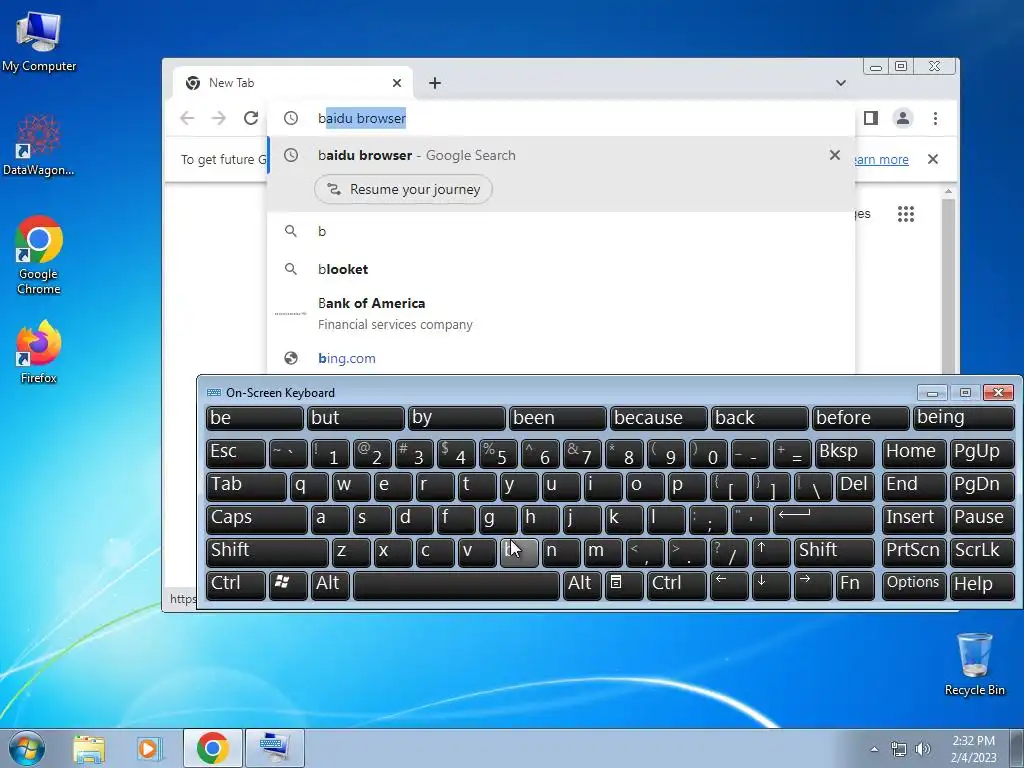Select the plain 'b' search suggestion
The width and height of the screenshot is (1024, 768).
pos(561,231)
